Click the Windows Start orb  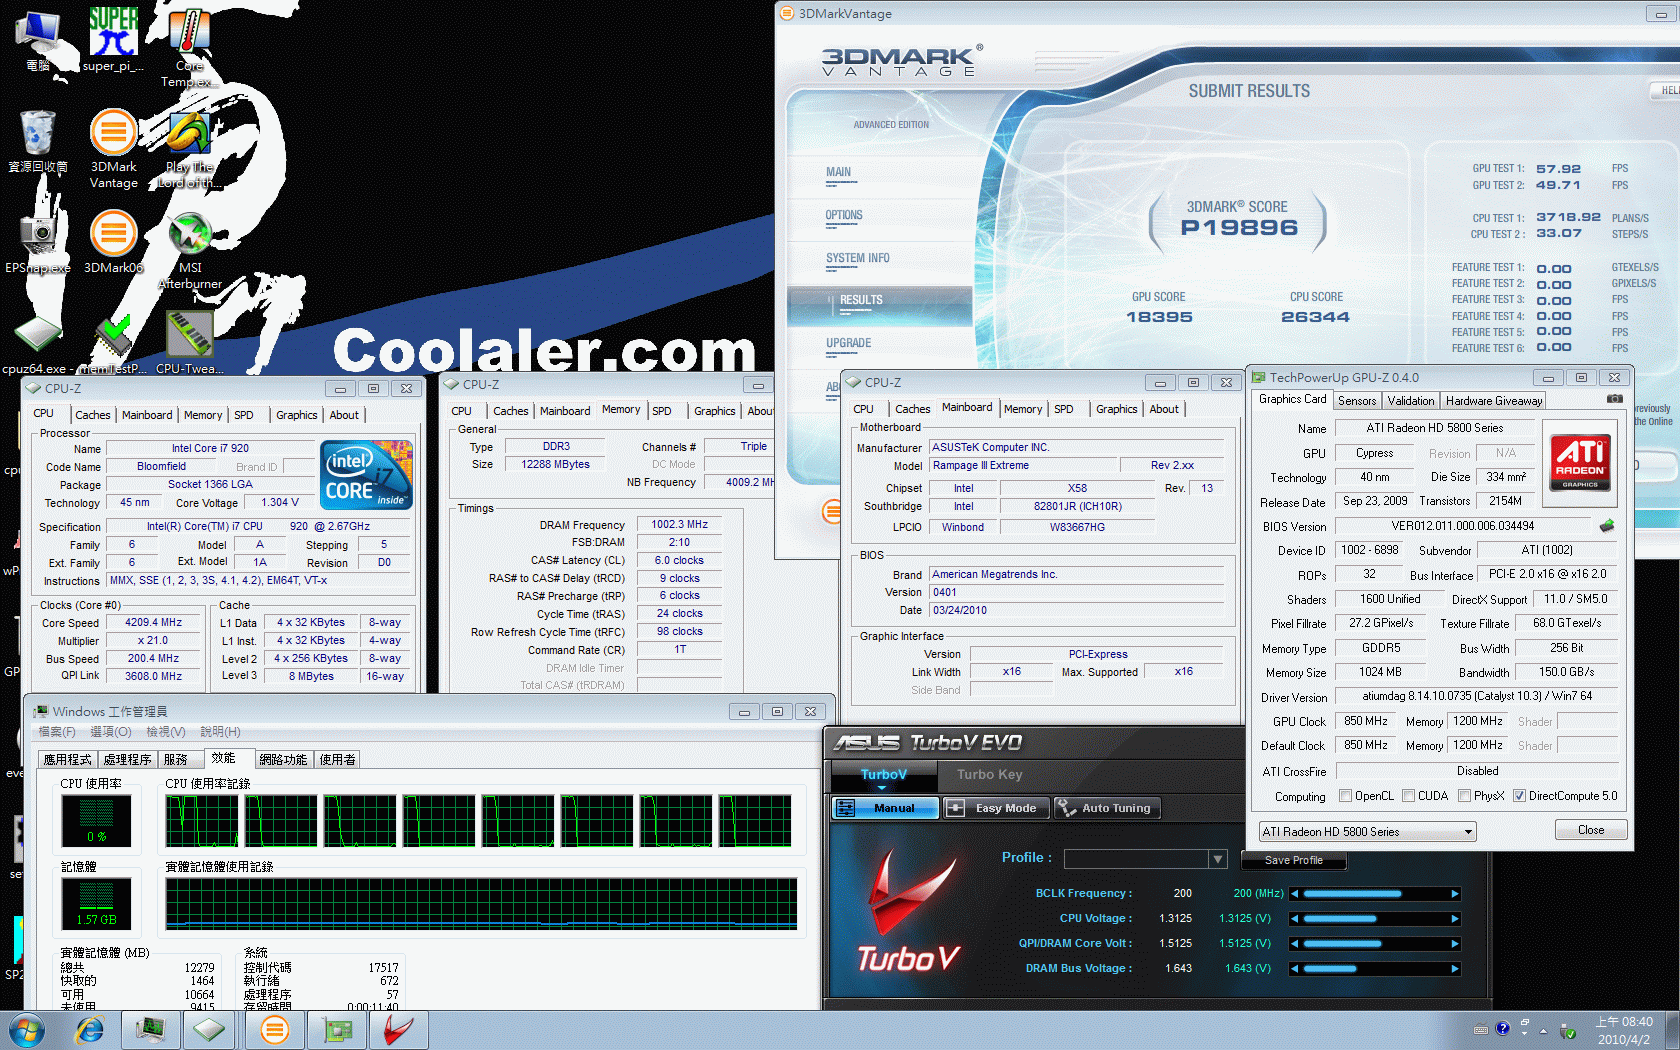point(26,1030)
